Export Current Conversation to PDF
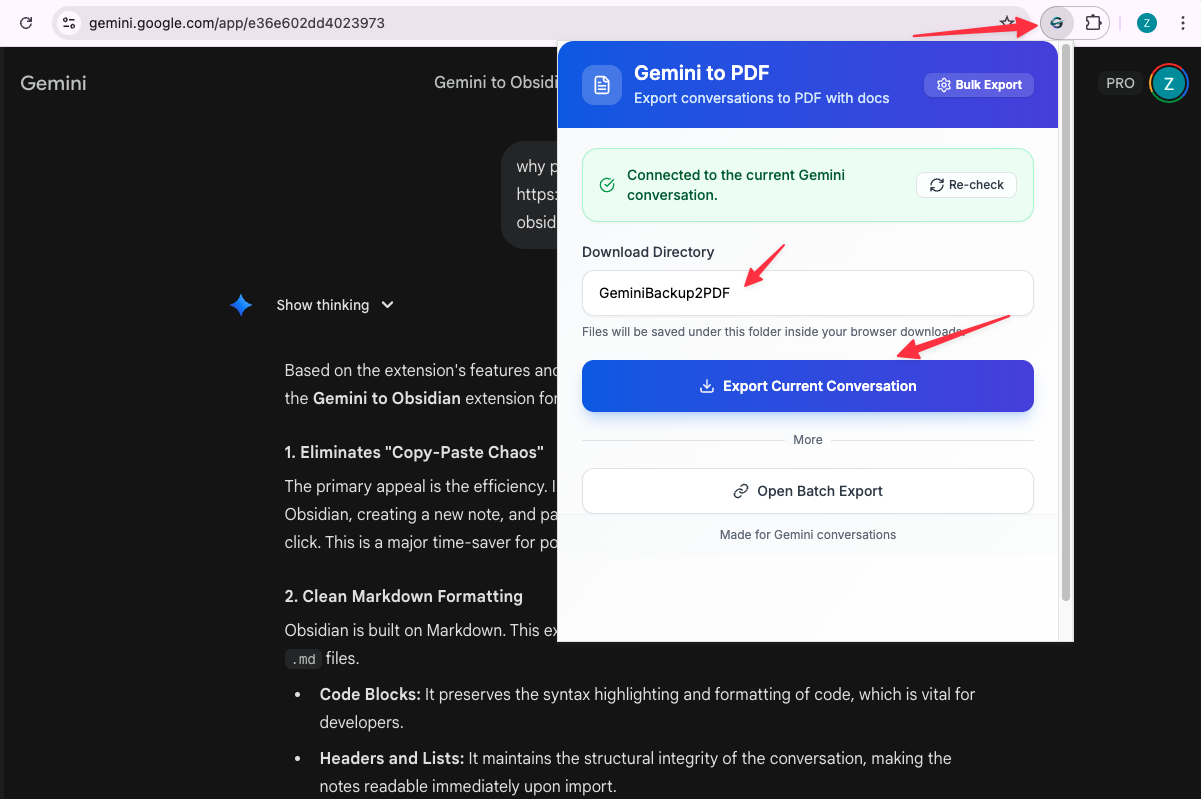 [x=807, y=386]
